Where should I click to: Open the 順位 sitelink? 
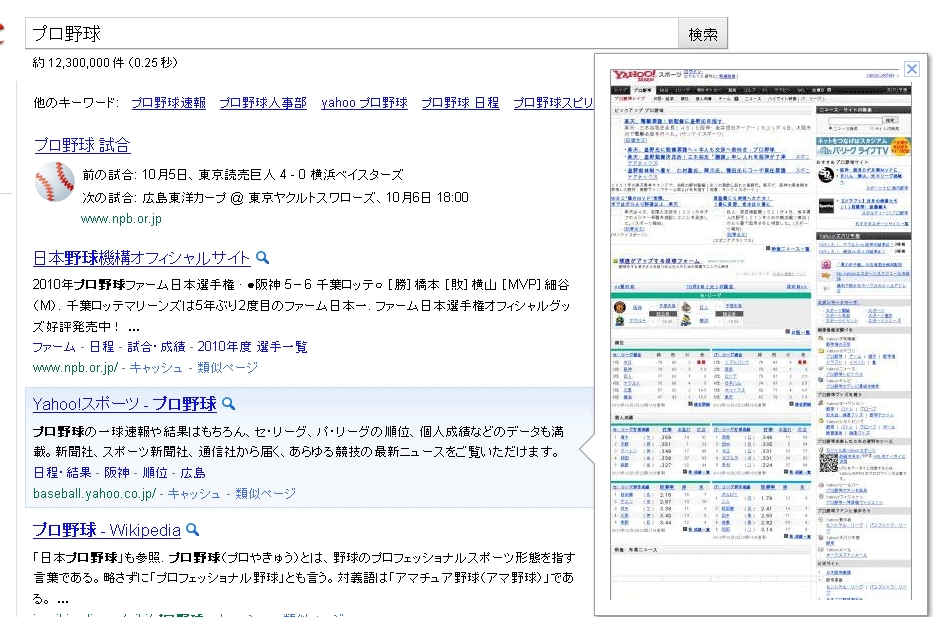155,473
